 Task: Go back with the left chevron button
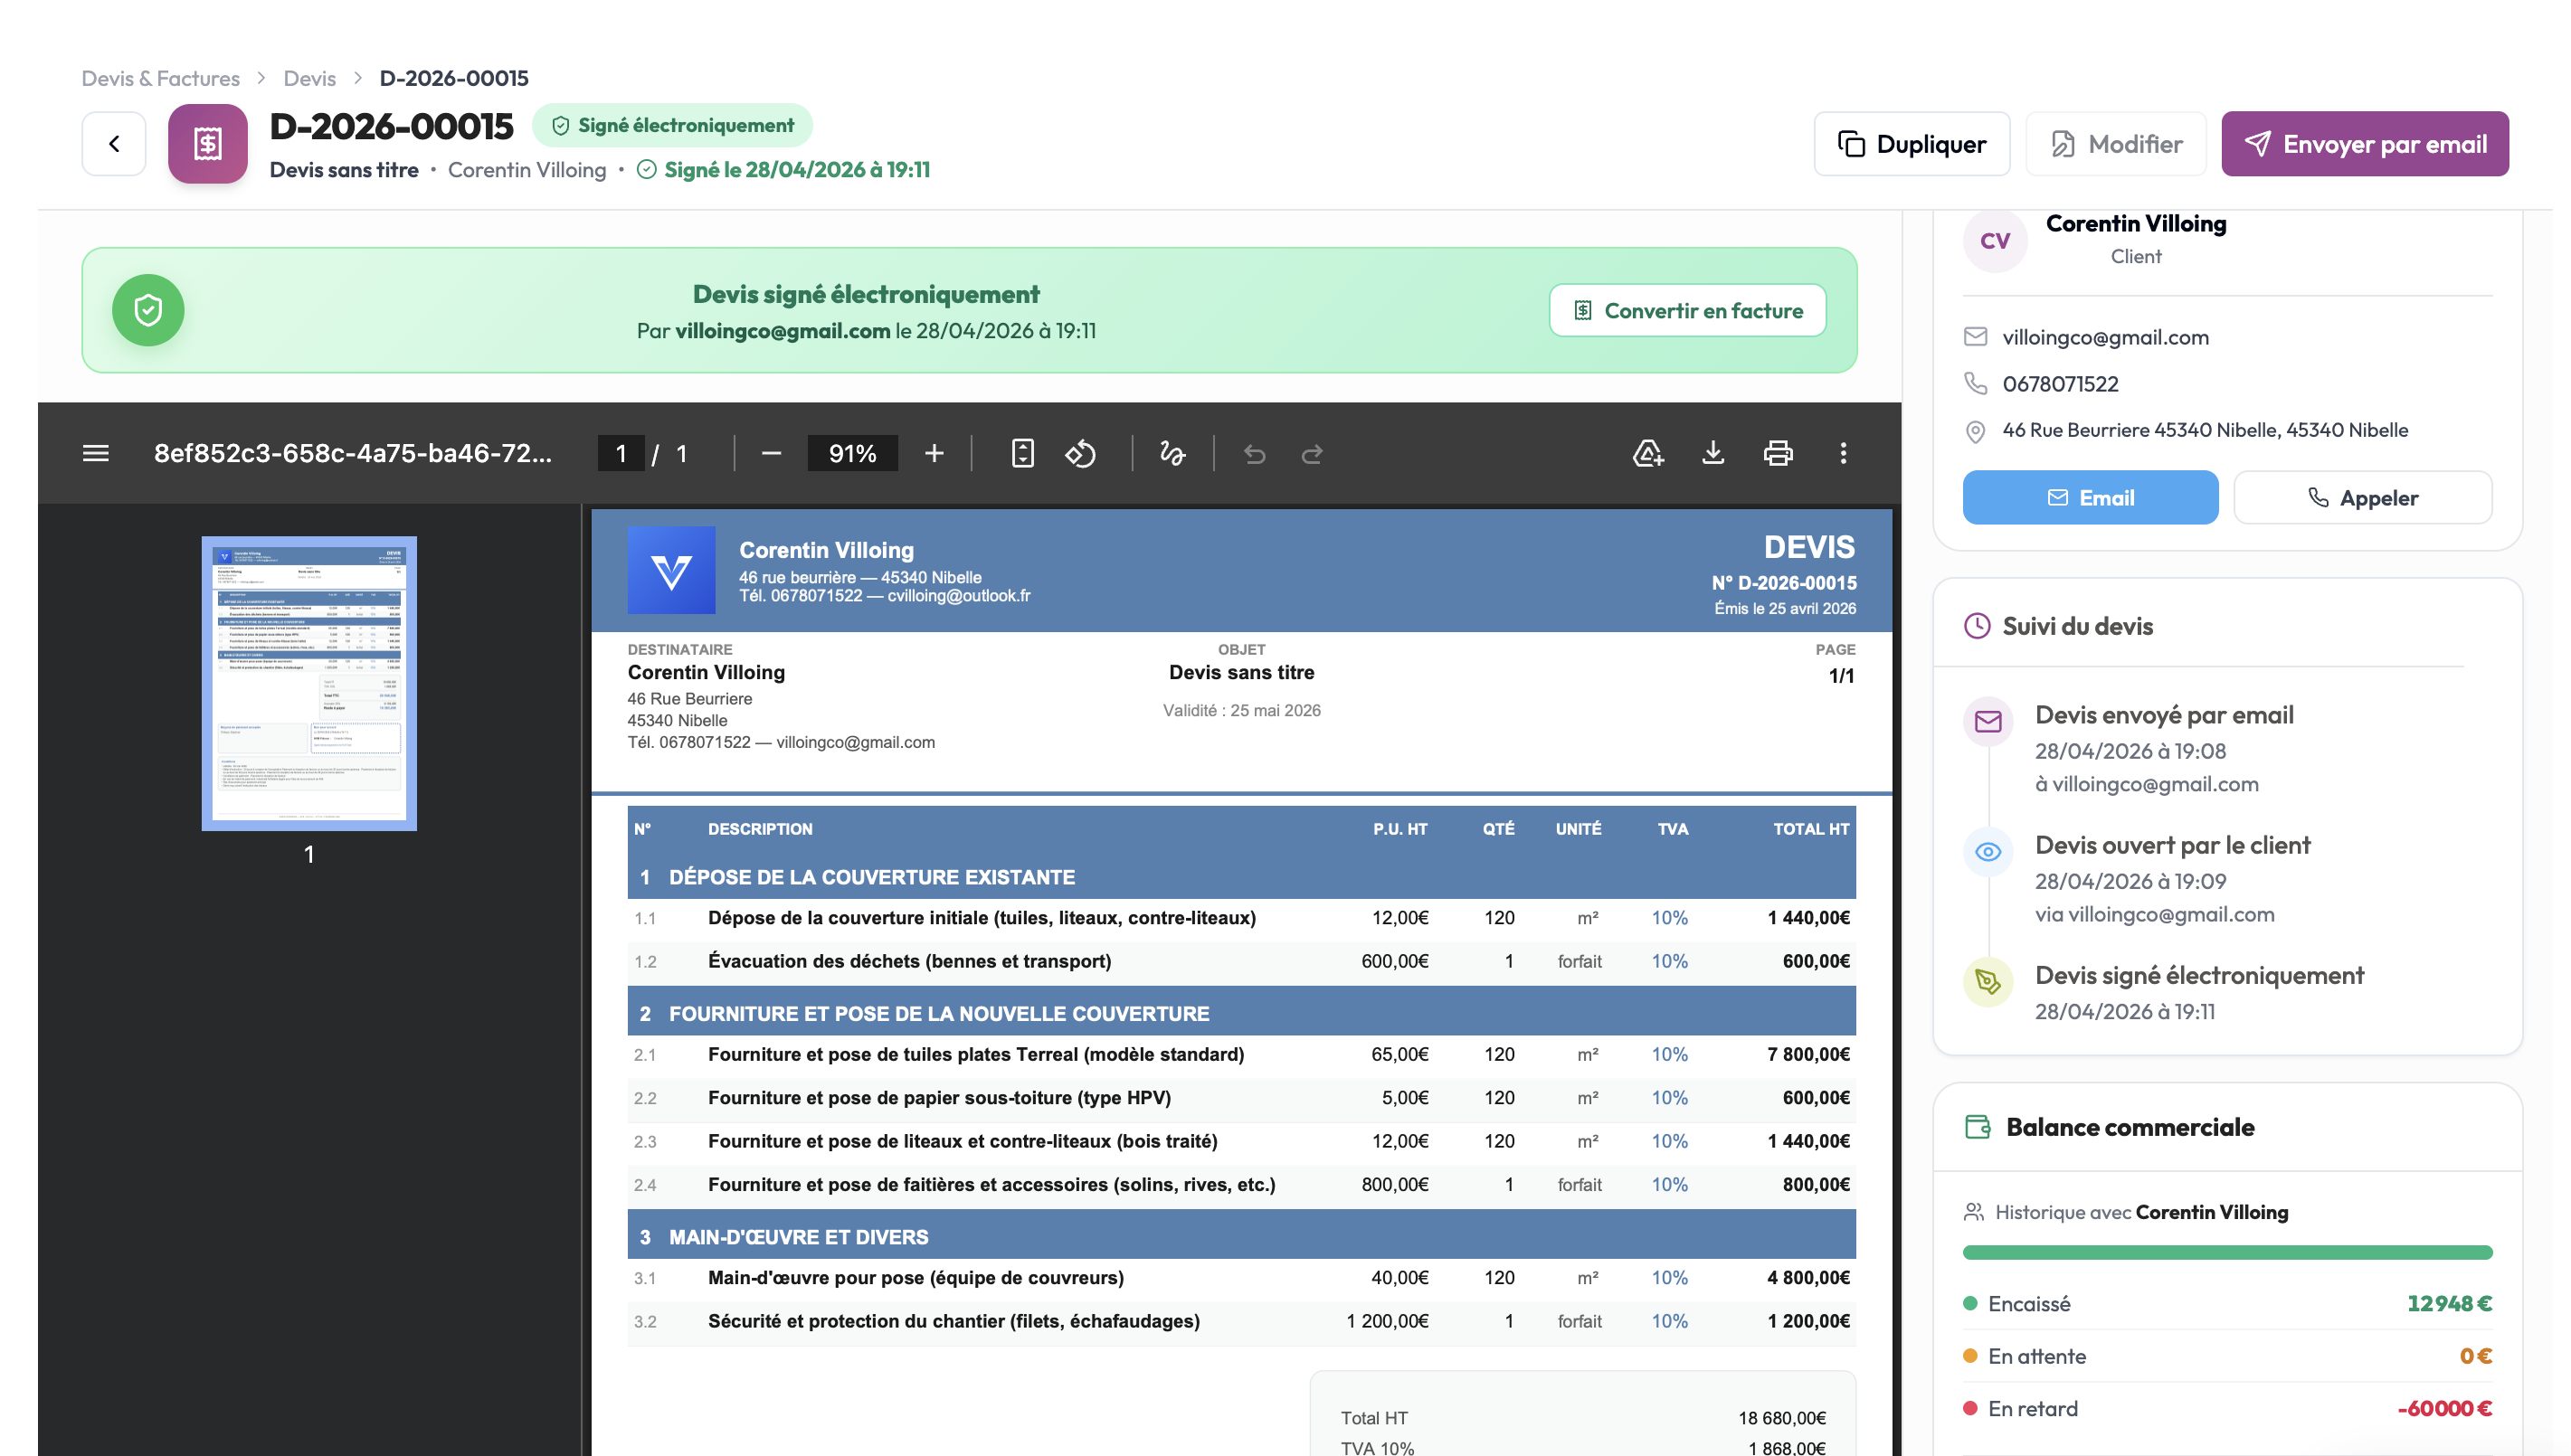click(114, 144)
